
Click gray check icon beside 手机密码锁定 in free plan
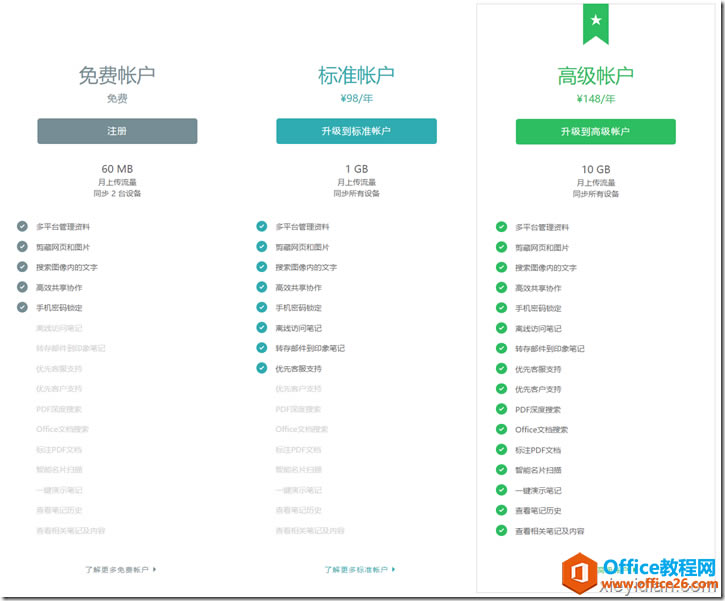point(22,307)
